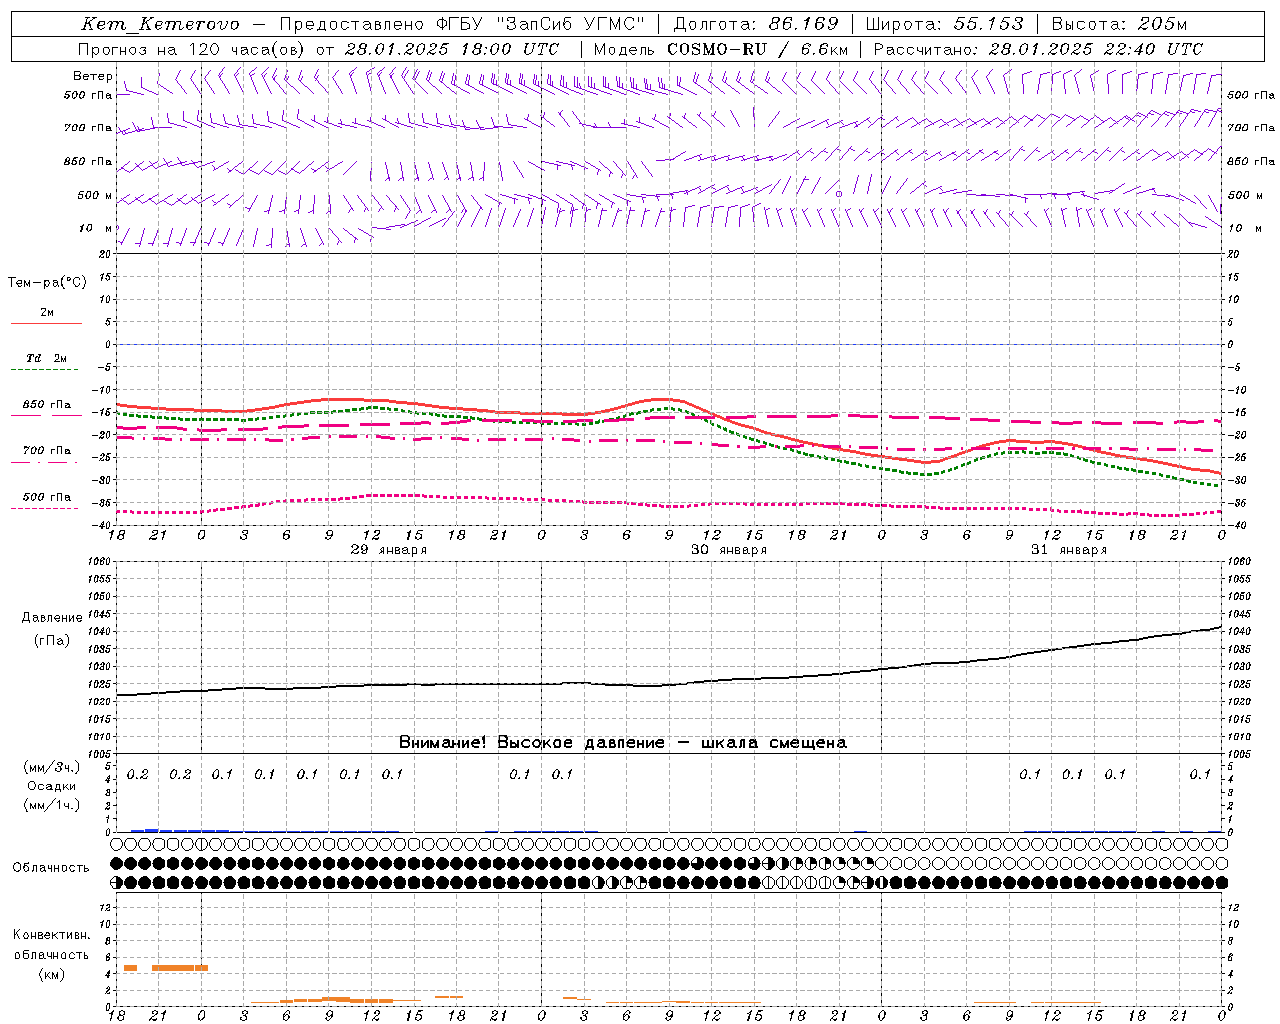The image size is (1280, 1024).
Task: Click the '(мм/1ч.)' precipitation unit label
Action: click(52, 805)
